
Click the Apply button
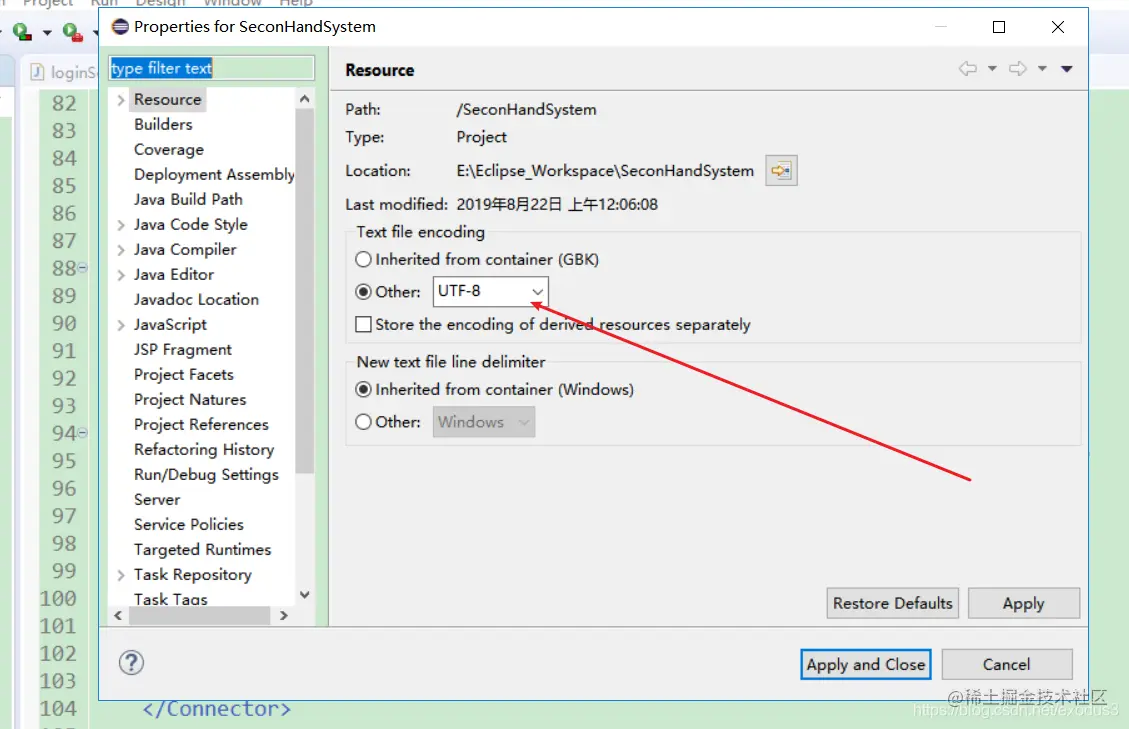(x=1024, y=604)
